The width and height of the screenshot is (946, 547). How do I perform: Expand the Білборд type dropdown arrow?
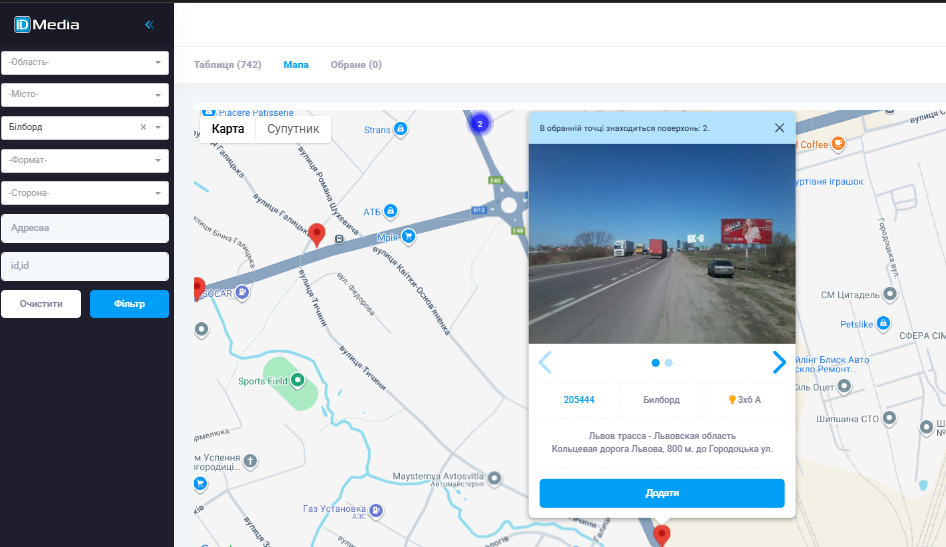(158, 127)
